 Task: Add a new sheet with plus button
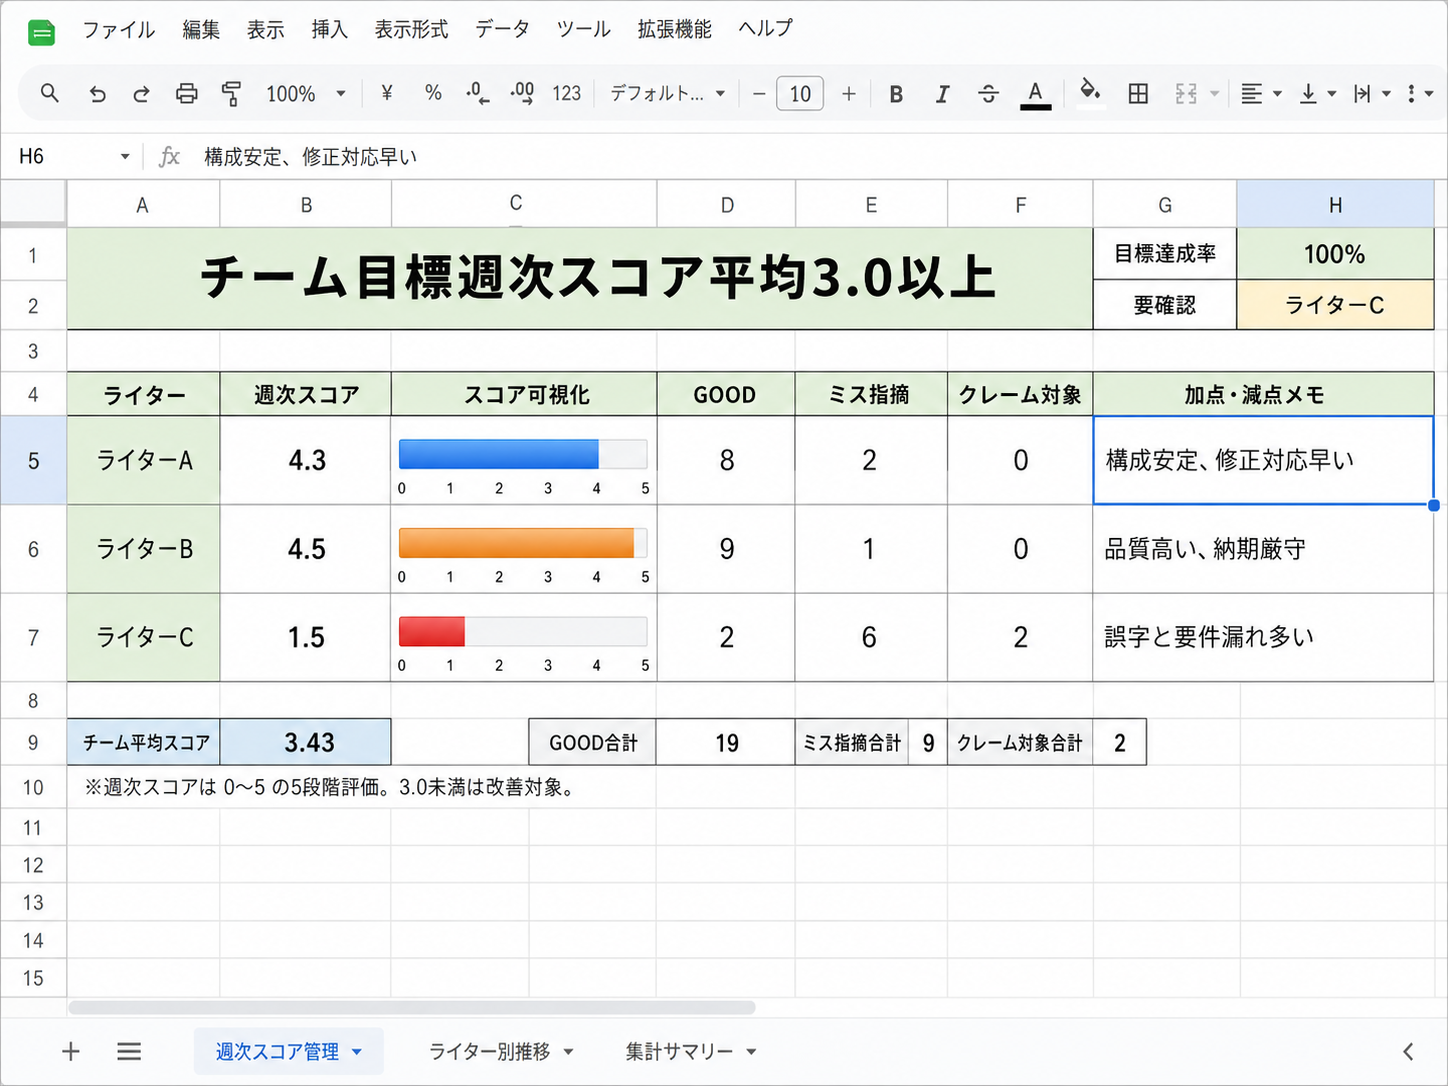71,1051
